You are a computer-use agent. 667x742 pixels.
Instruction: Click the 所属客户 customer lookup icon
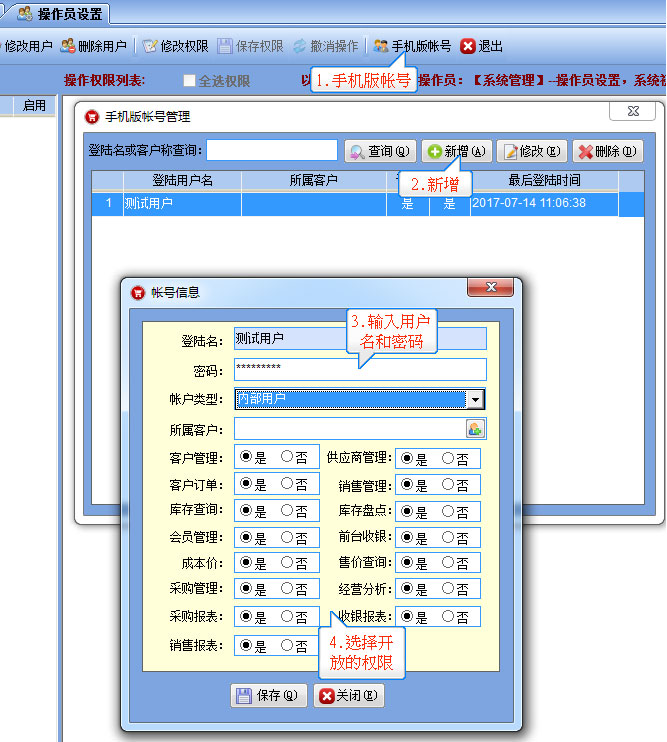(x=474, y=429)
